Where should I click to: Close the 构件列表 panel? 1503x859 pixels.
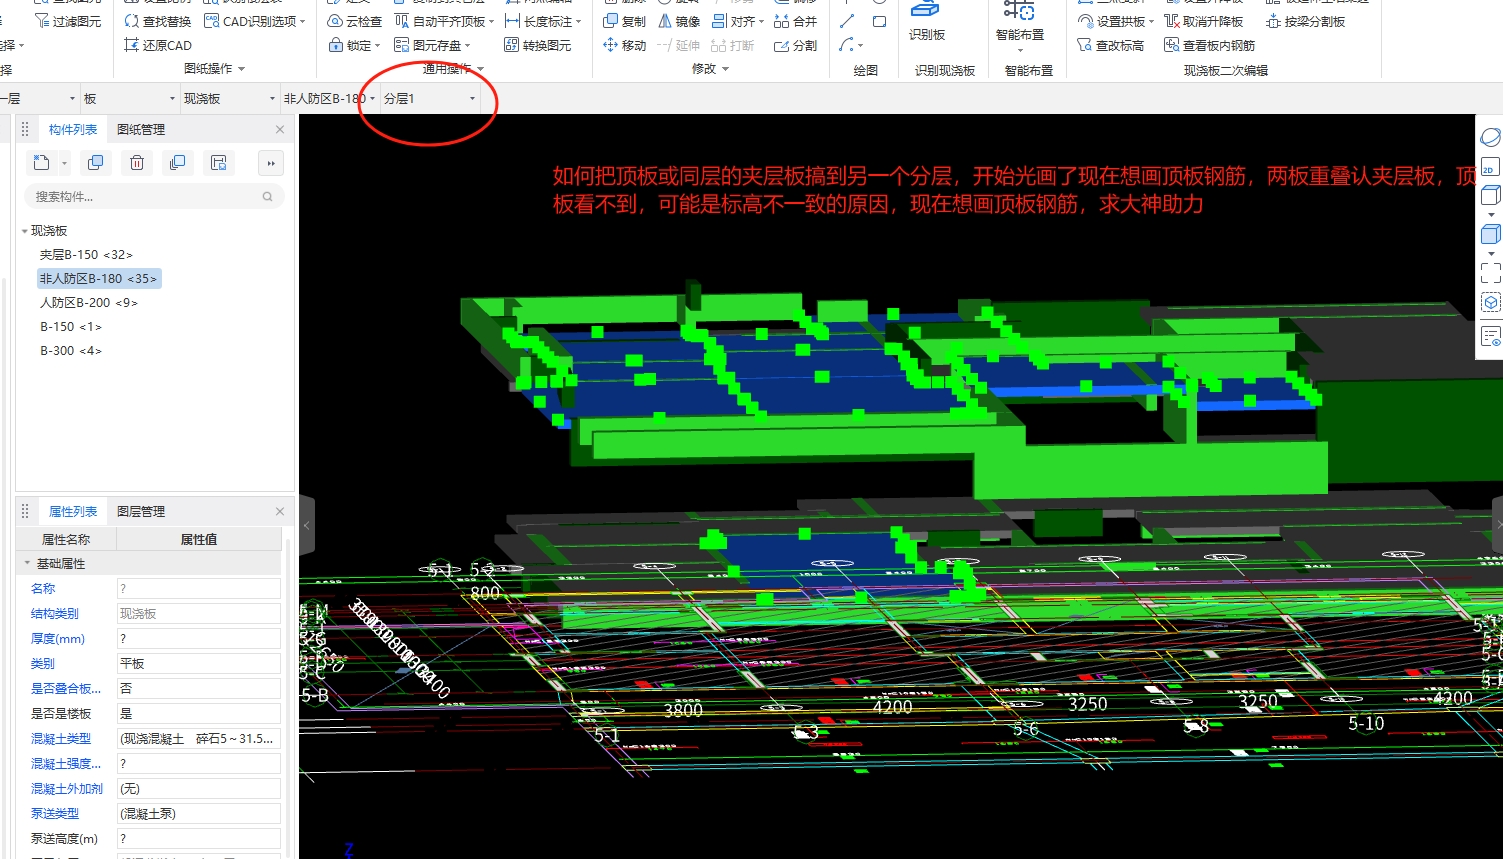click(280, 129)
